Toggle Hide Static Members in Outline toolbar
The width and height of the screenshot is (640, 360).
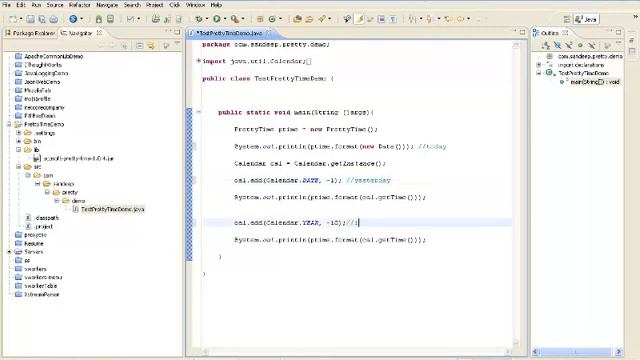tap(569, 46)
